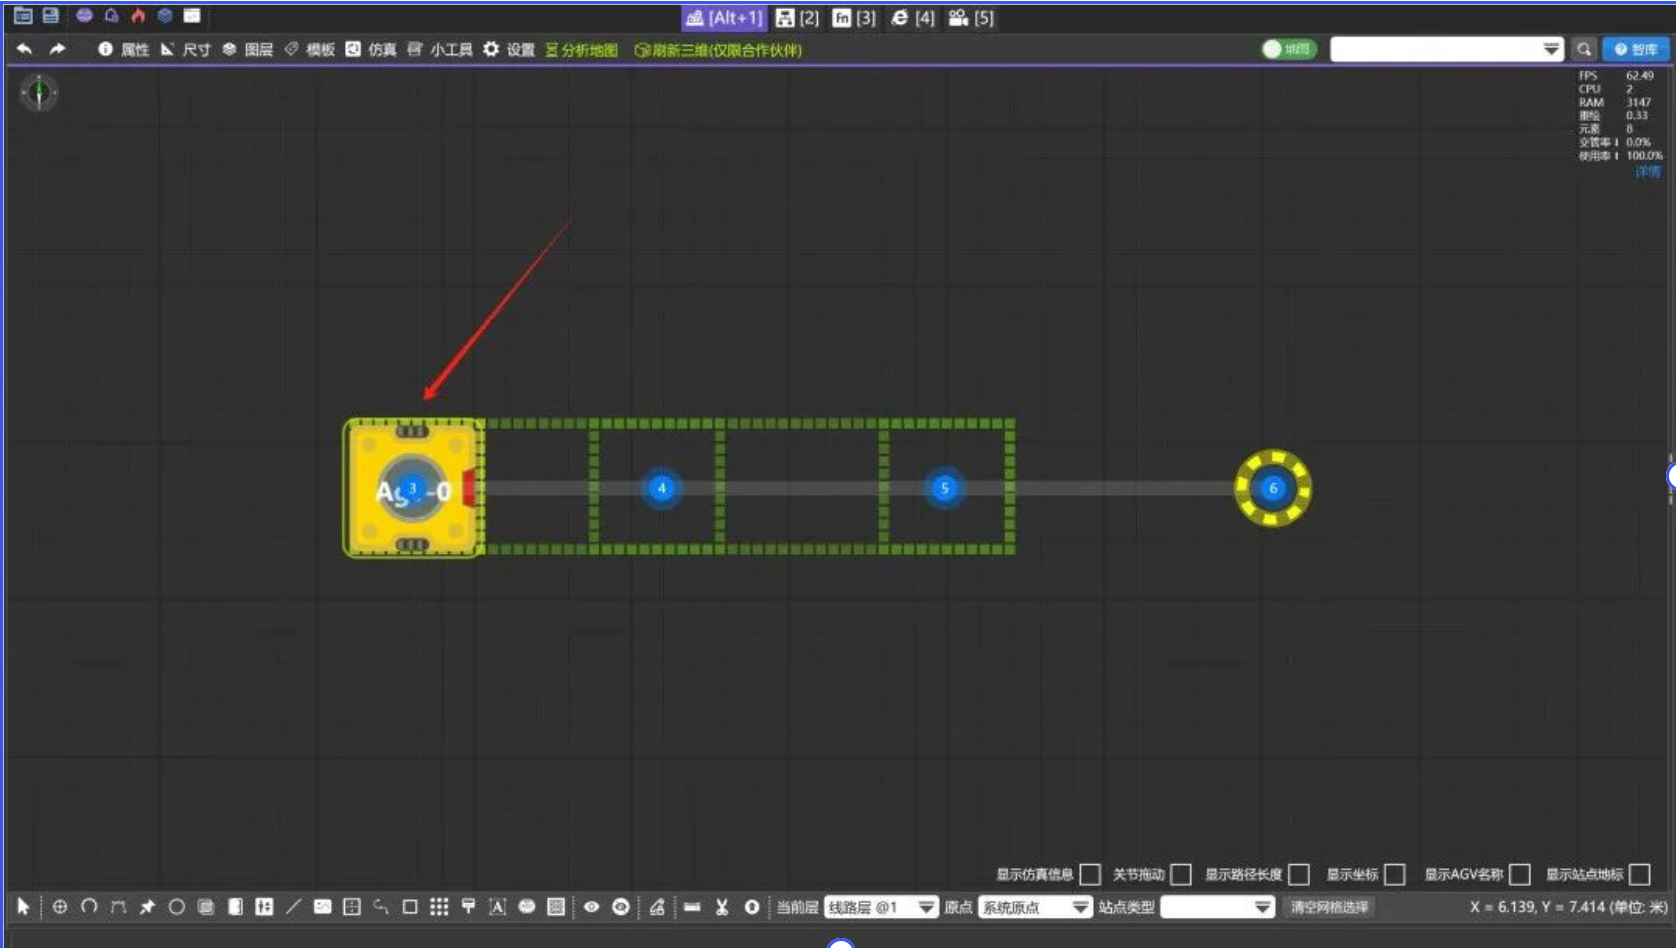Select the arrow pointer tool
1676x948 pixels.
click(x=23, y=907)
